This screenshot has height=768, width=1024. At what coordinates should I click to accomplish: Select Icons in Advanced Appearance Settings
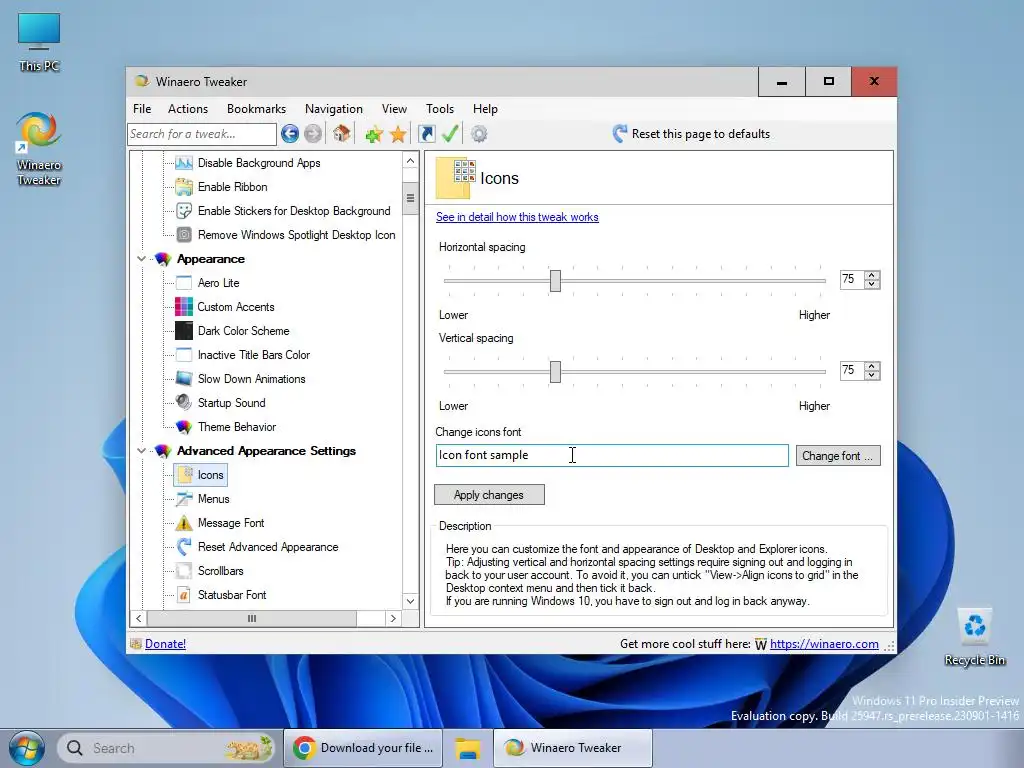tap(201, 475)
